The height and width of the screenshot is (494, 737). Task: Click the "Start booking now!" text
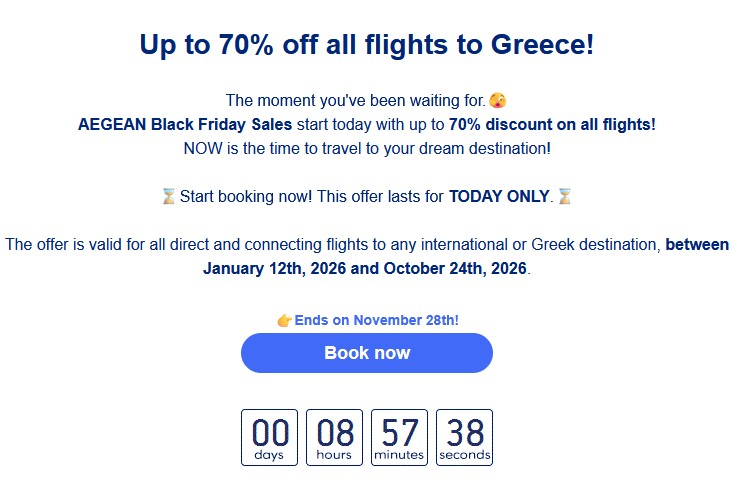(x=247, y=197)
